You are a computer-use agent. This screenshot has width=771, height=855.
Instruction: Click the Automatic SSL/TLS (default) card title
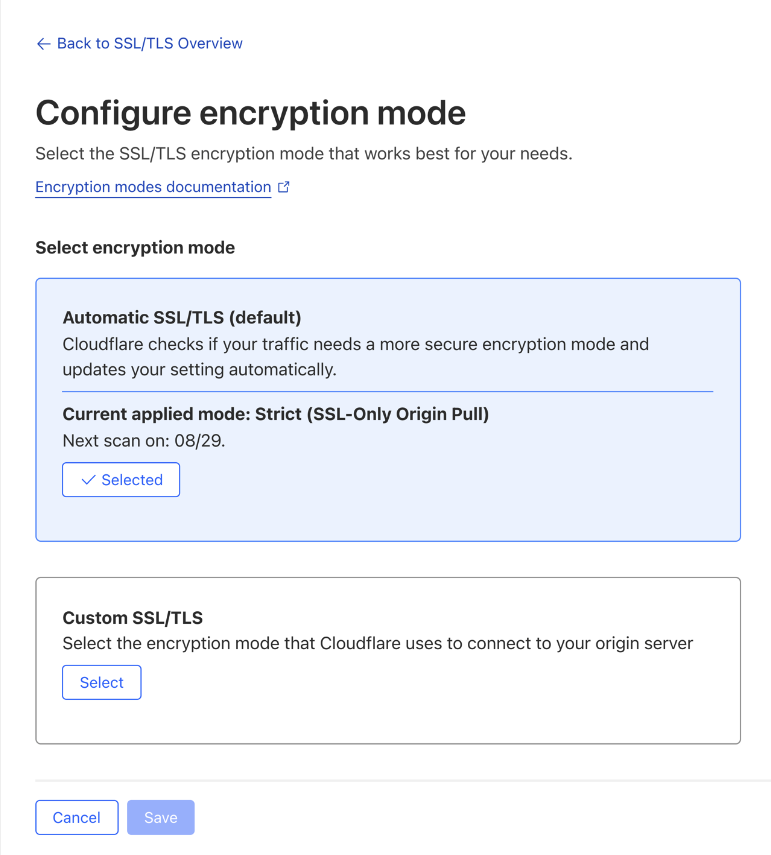[182, 318]
